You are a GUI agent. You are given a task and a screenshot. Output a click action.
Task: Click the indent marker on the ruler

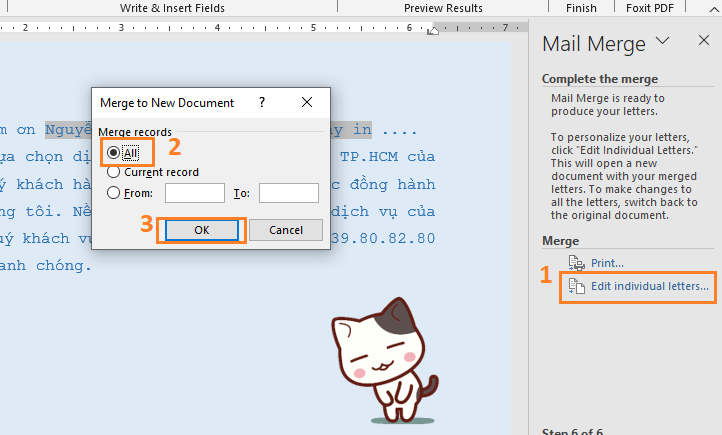[433, 29]
